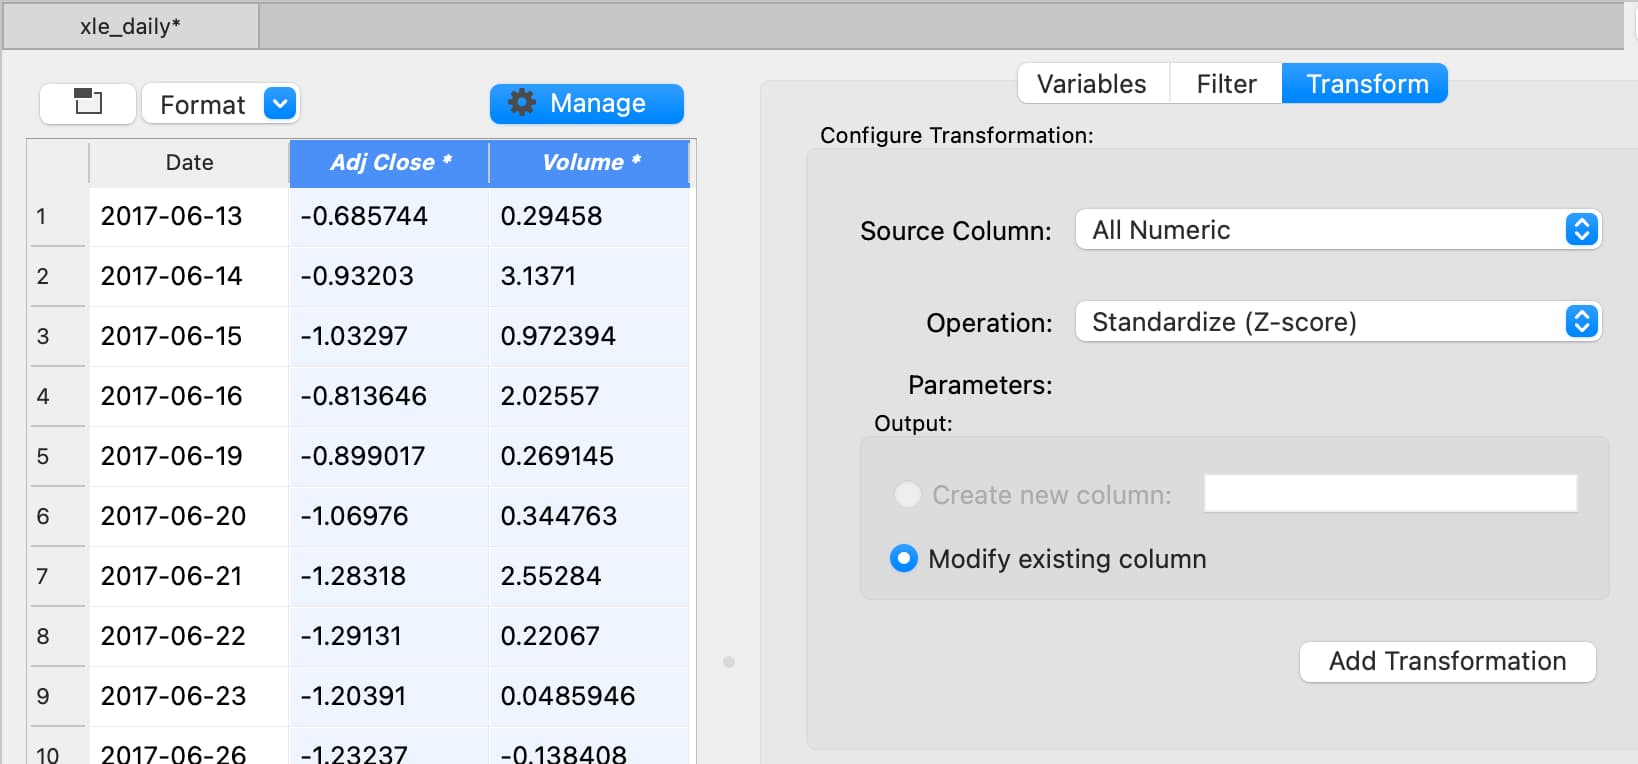Open the Operation dropdown list

click(1338, 322)
